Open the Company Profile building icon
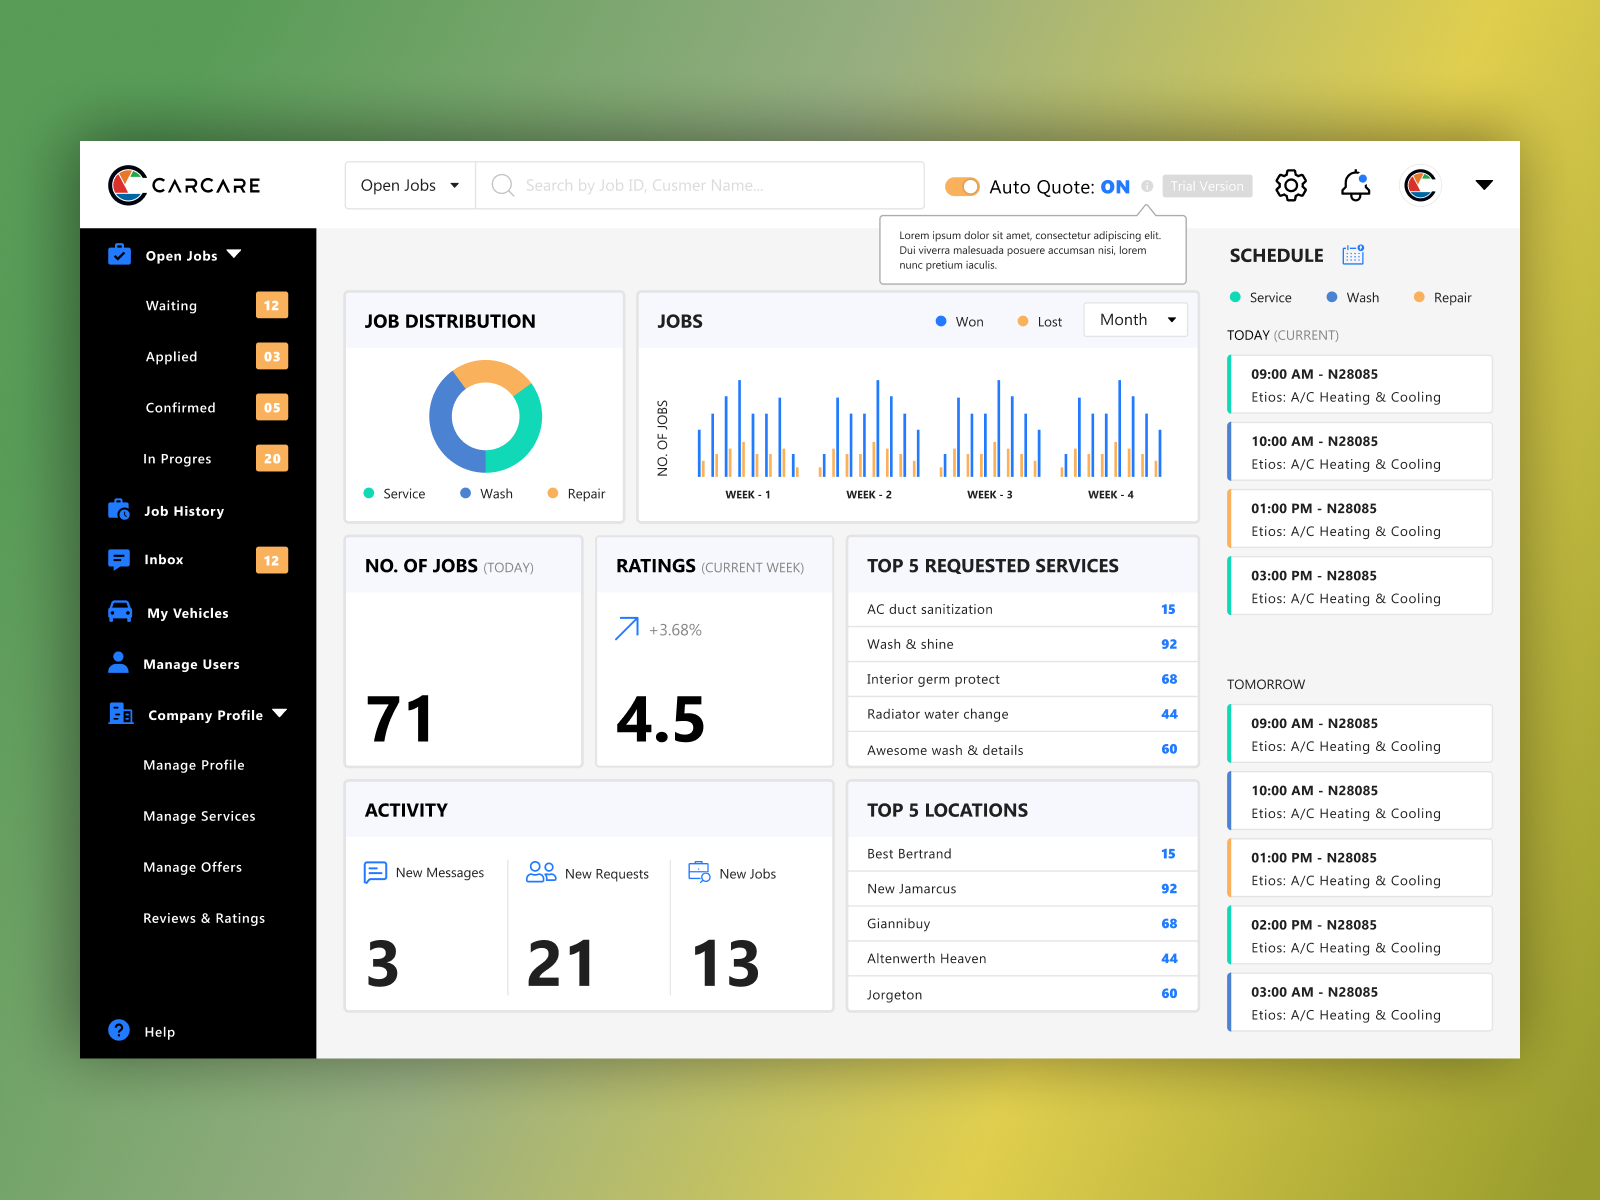 [119, 714]
